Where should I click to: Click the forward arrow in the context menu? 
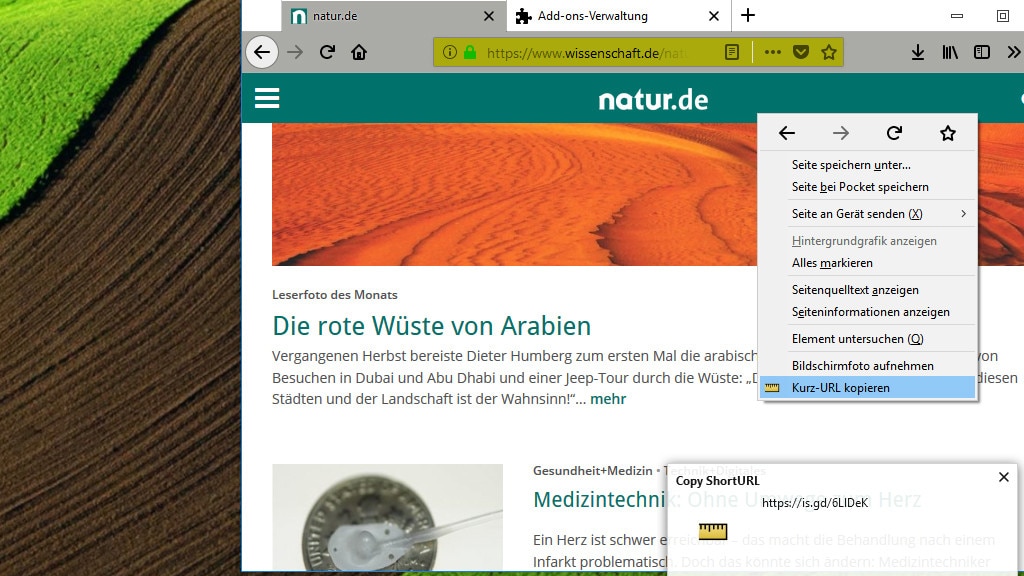[x=840, y=132]
